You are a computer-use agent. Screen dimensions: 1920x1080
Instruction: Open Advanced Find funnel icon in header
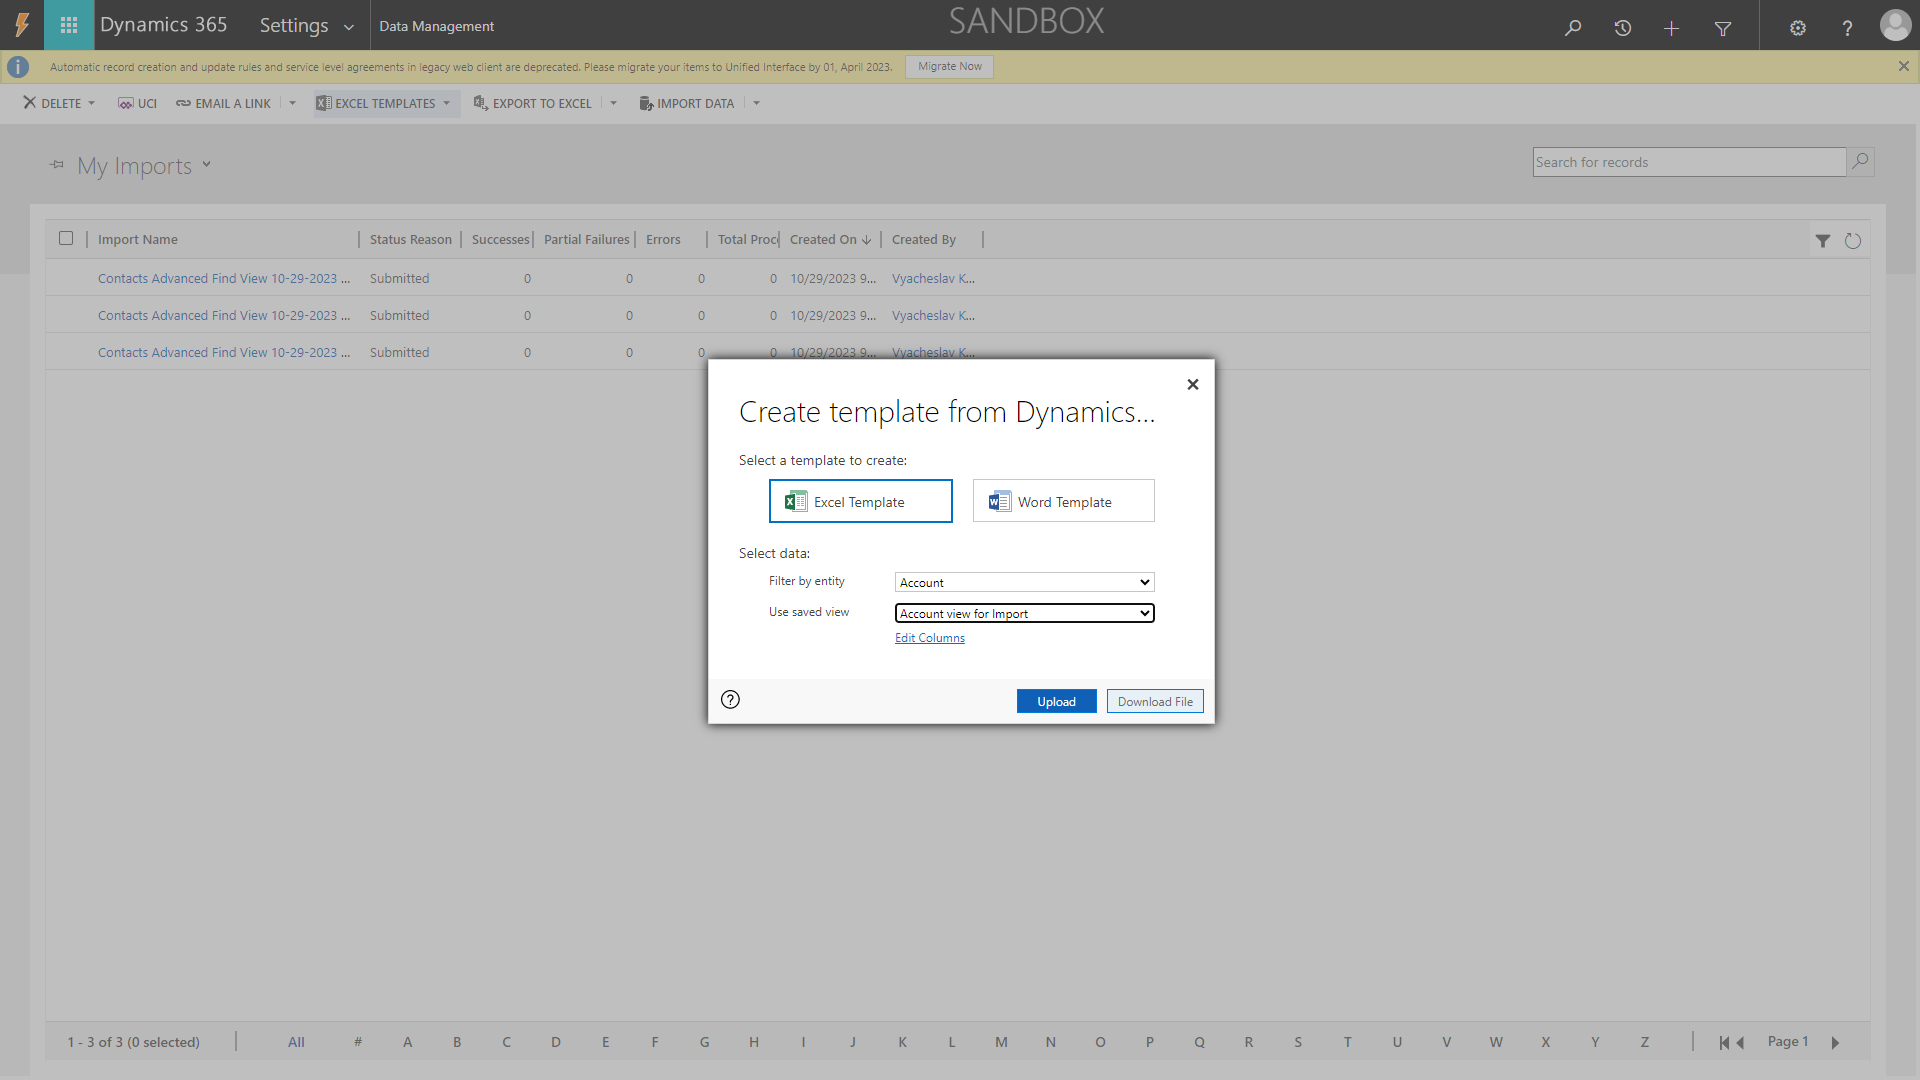click(1723, 27)
